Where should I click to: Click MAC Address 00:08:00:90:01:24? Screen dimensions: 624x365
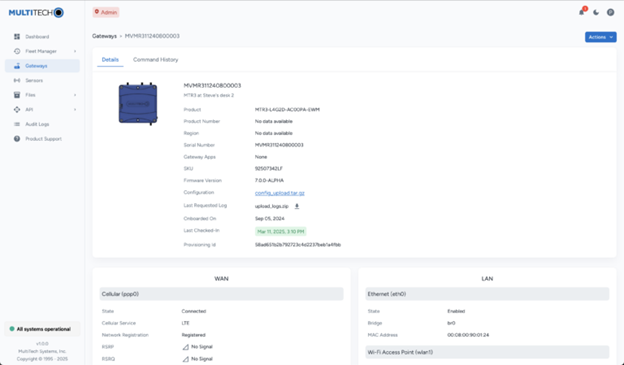point(468,335)
